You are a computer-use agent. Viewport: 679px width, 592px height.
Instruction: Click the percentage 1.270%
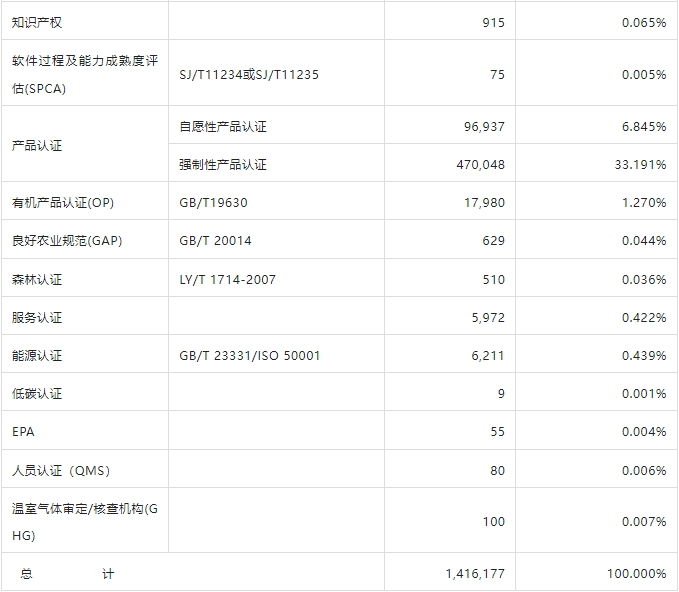click(x=644, y=203)
